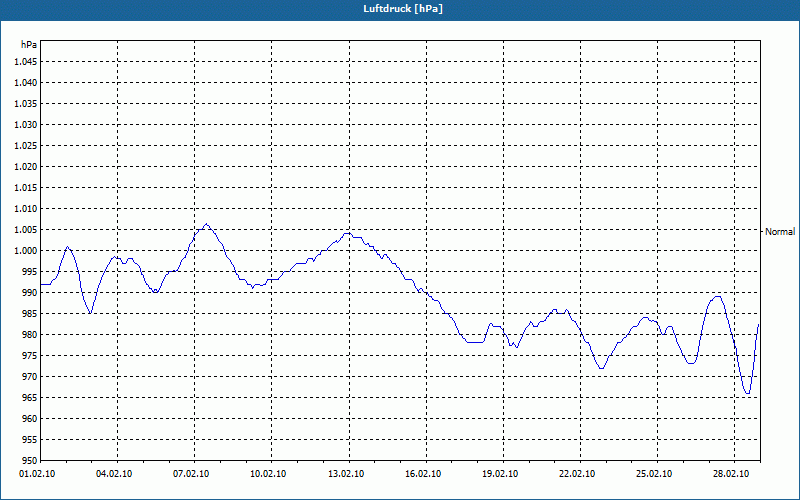800x500 pixels.
Task: Click the 13.02.10 date label
Action: pyautogui.click(x=346, y=474)
